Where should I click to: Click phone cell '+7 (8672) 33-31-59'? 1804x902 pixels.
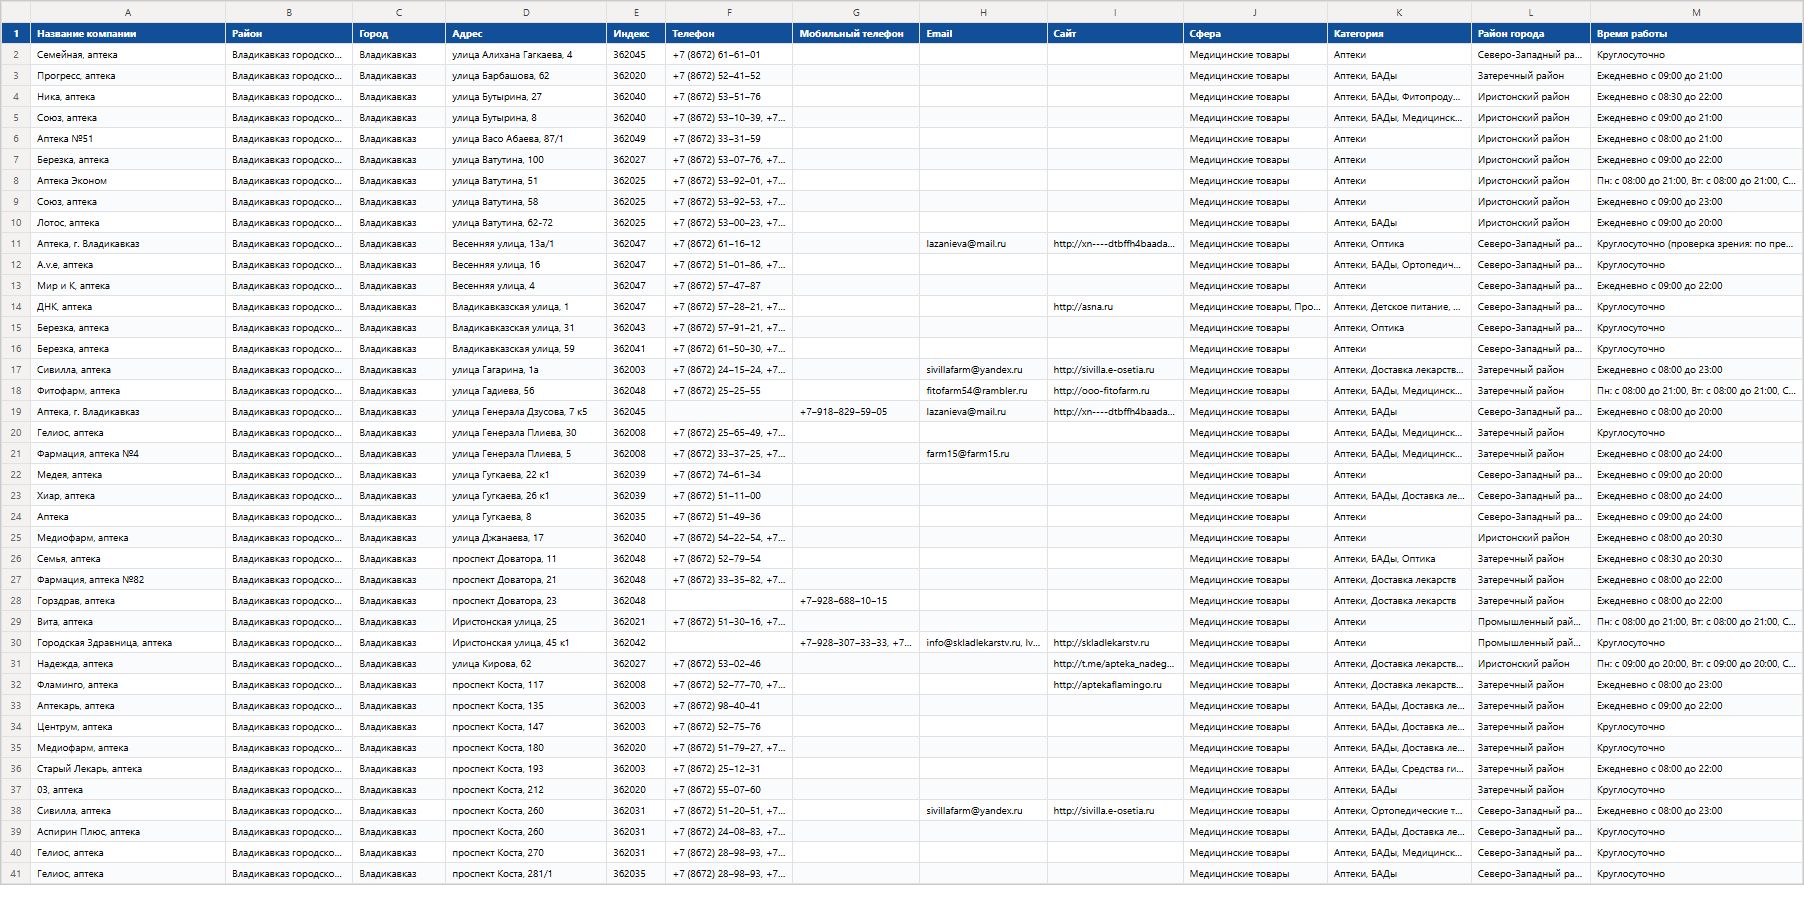tap(729, 139)
